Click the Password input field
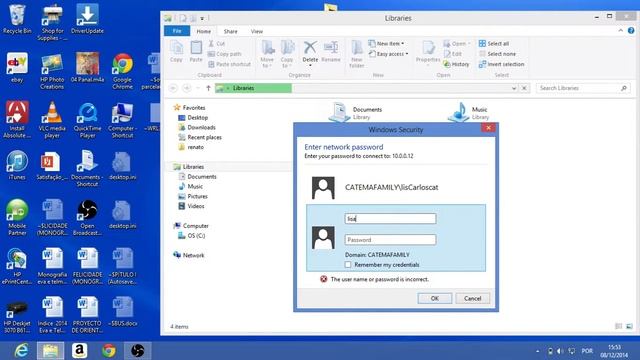The width and height of the screenshot is (640, 360). [390, 240]
